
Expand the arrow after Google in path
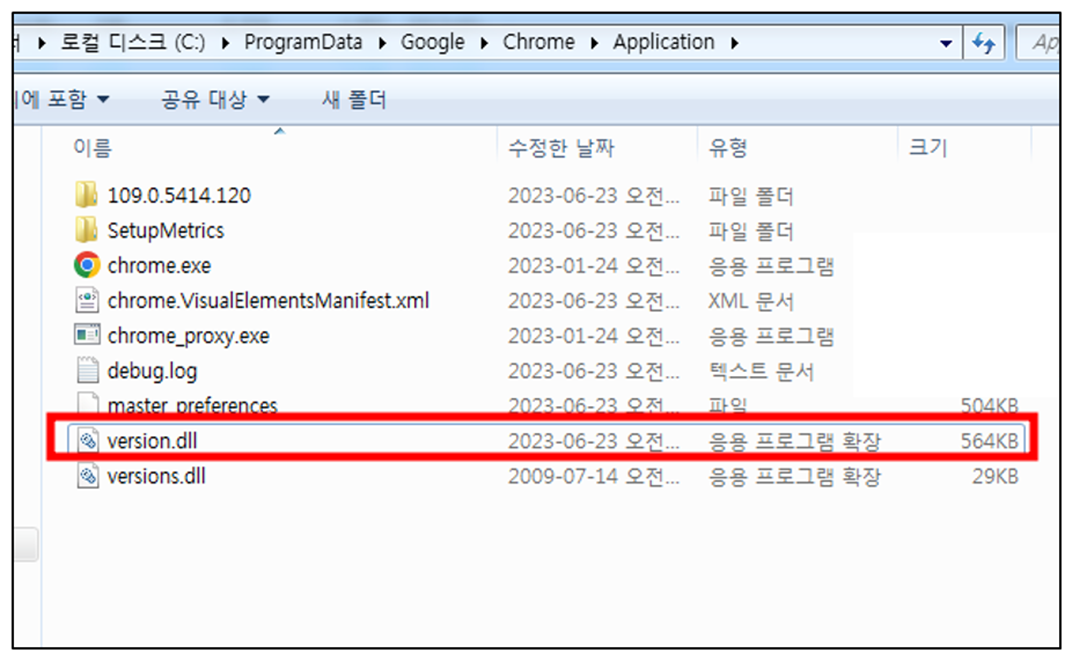484,43
